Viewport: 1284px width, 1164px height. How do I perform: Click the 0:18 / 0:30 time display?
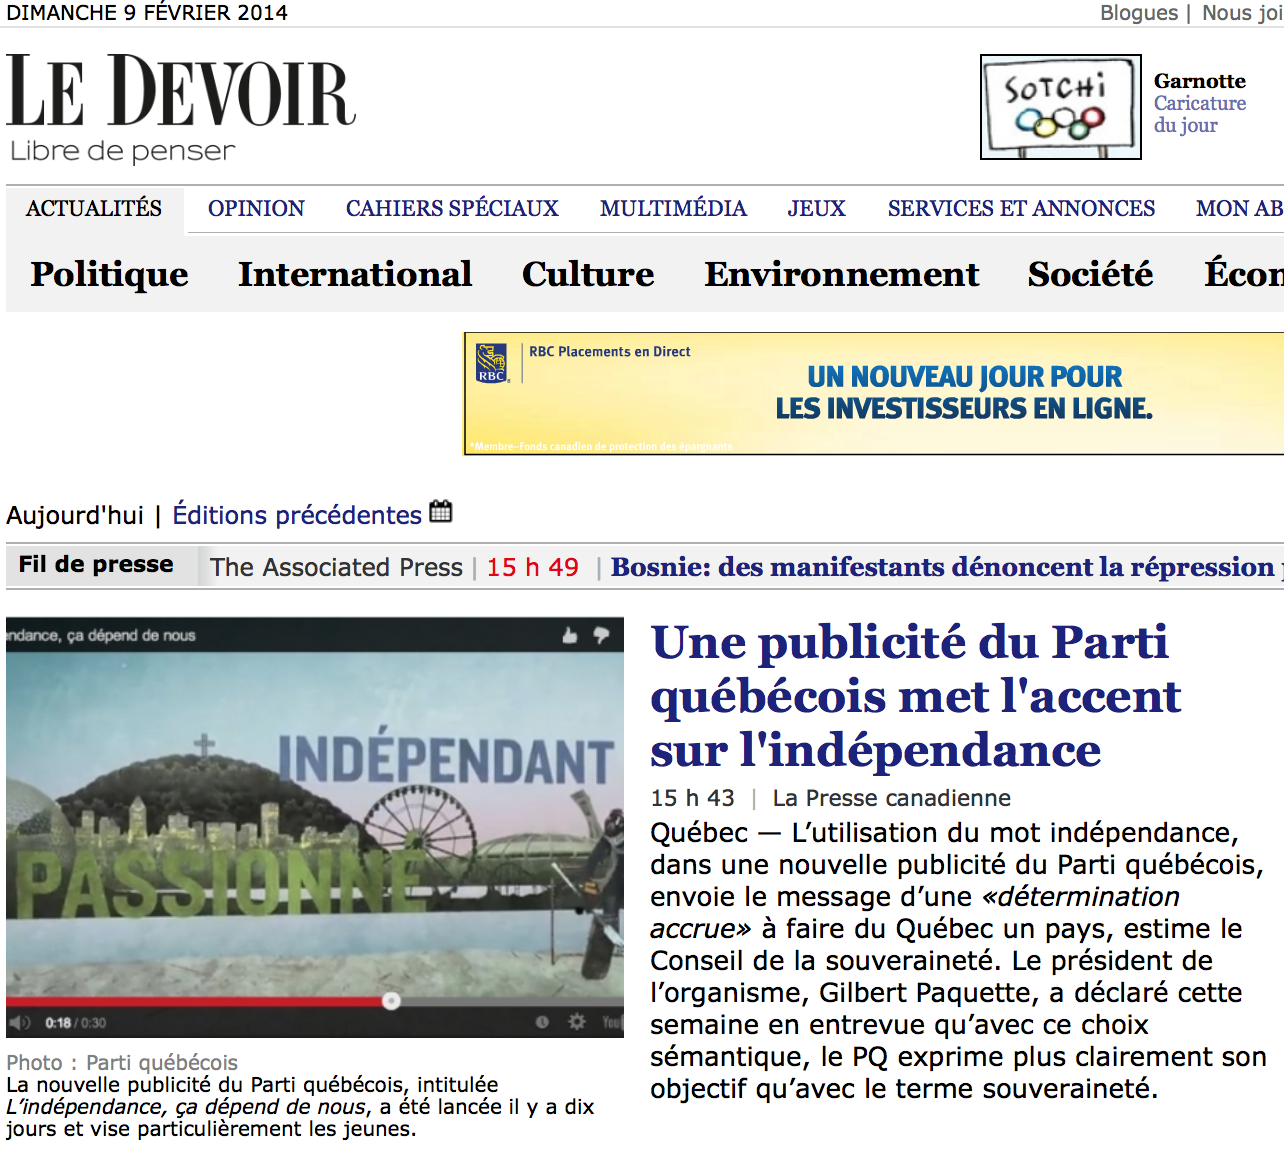pyautogui.click(x=75, y=1023)
